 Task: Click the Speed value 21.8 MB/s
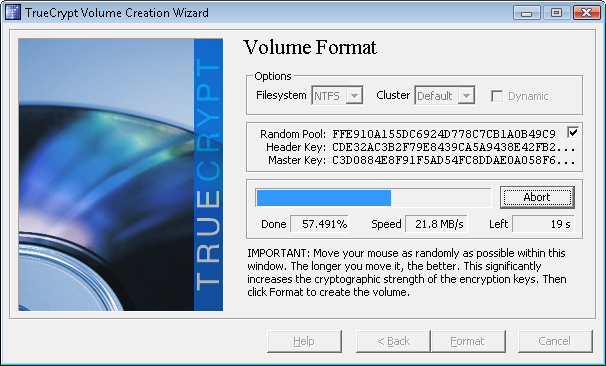pos(436,224)
